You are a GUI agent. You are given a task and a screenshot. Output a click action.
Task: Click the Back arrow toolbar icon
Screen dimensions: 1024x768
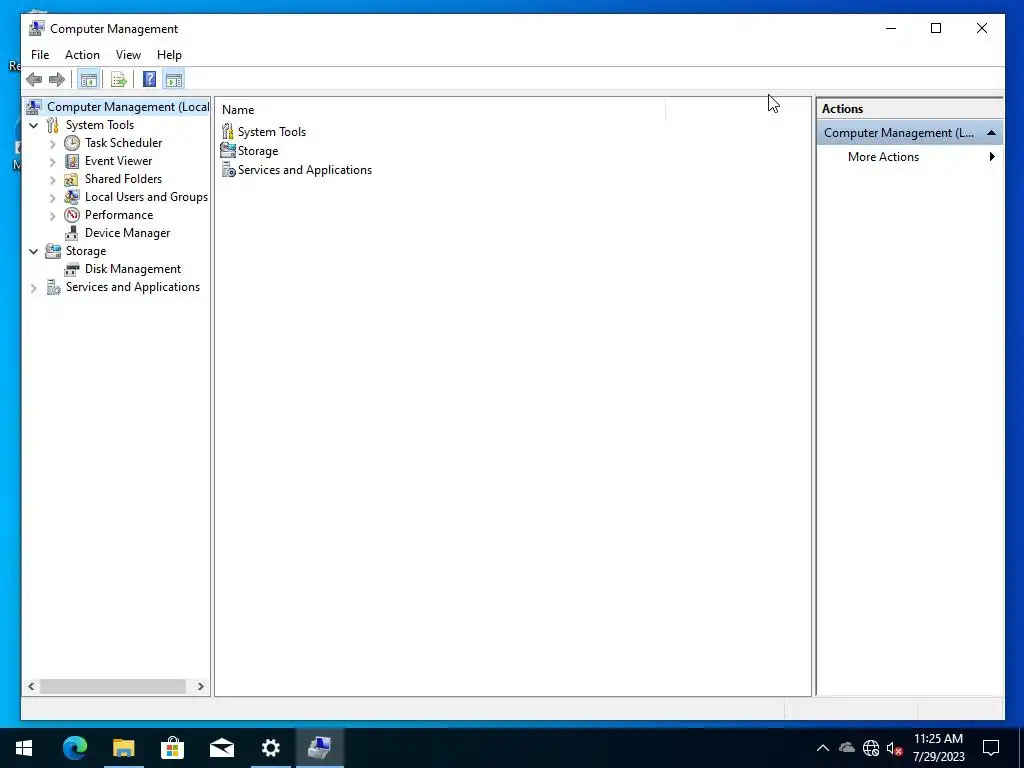34,80
